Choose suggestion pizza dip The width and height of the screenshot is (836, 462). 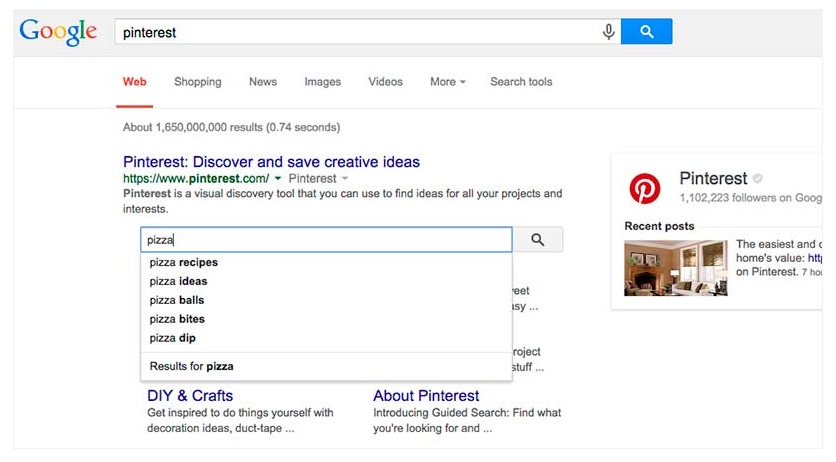tap(172, 338)
